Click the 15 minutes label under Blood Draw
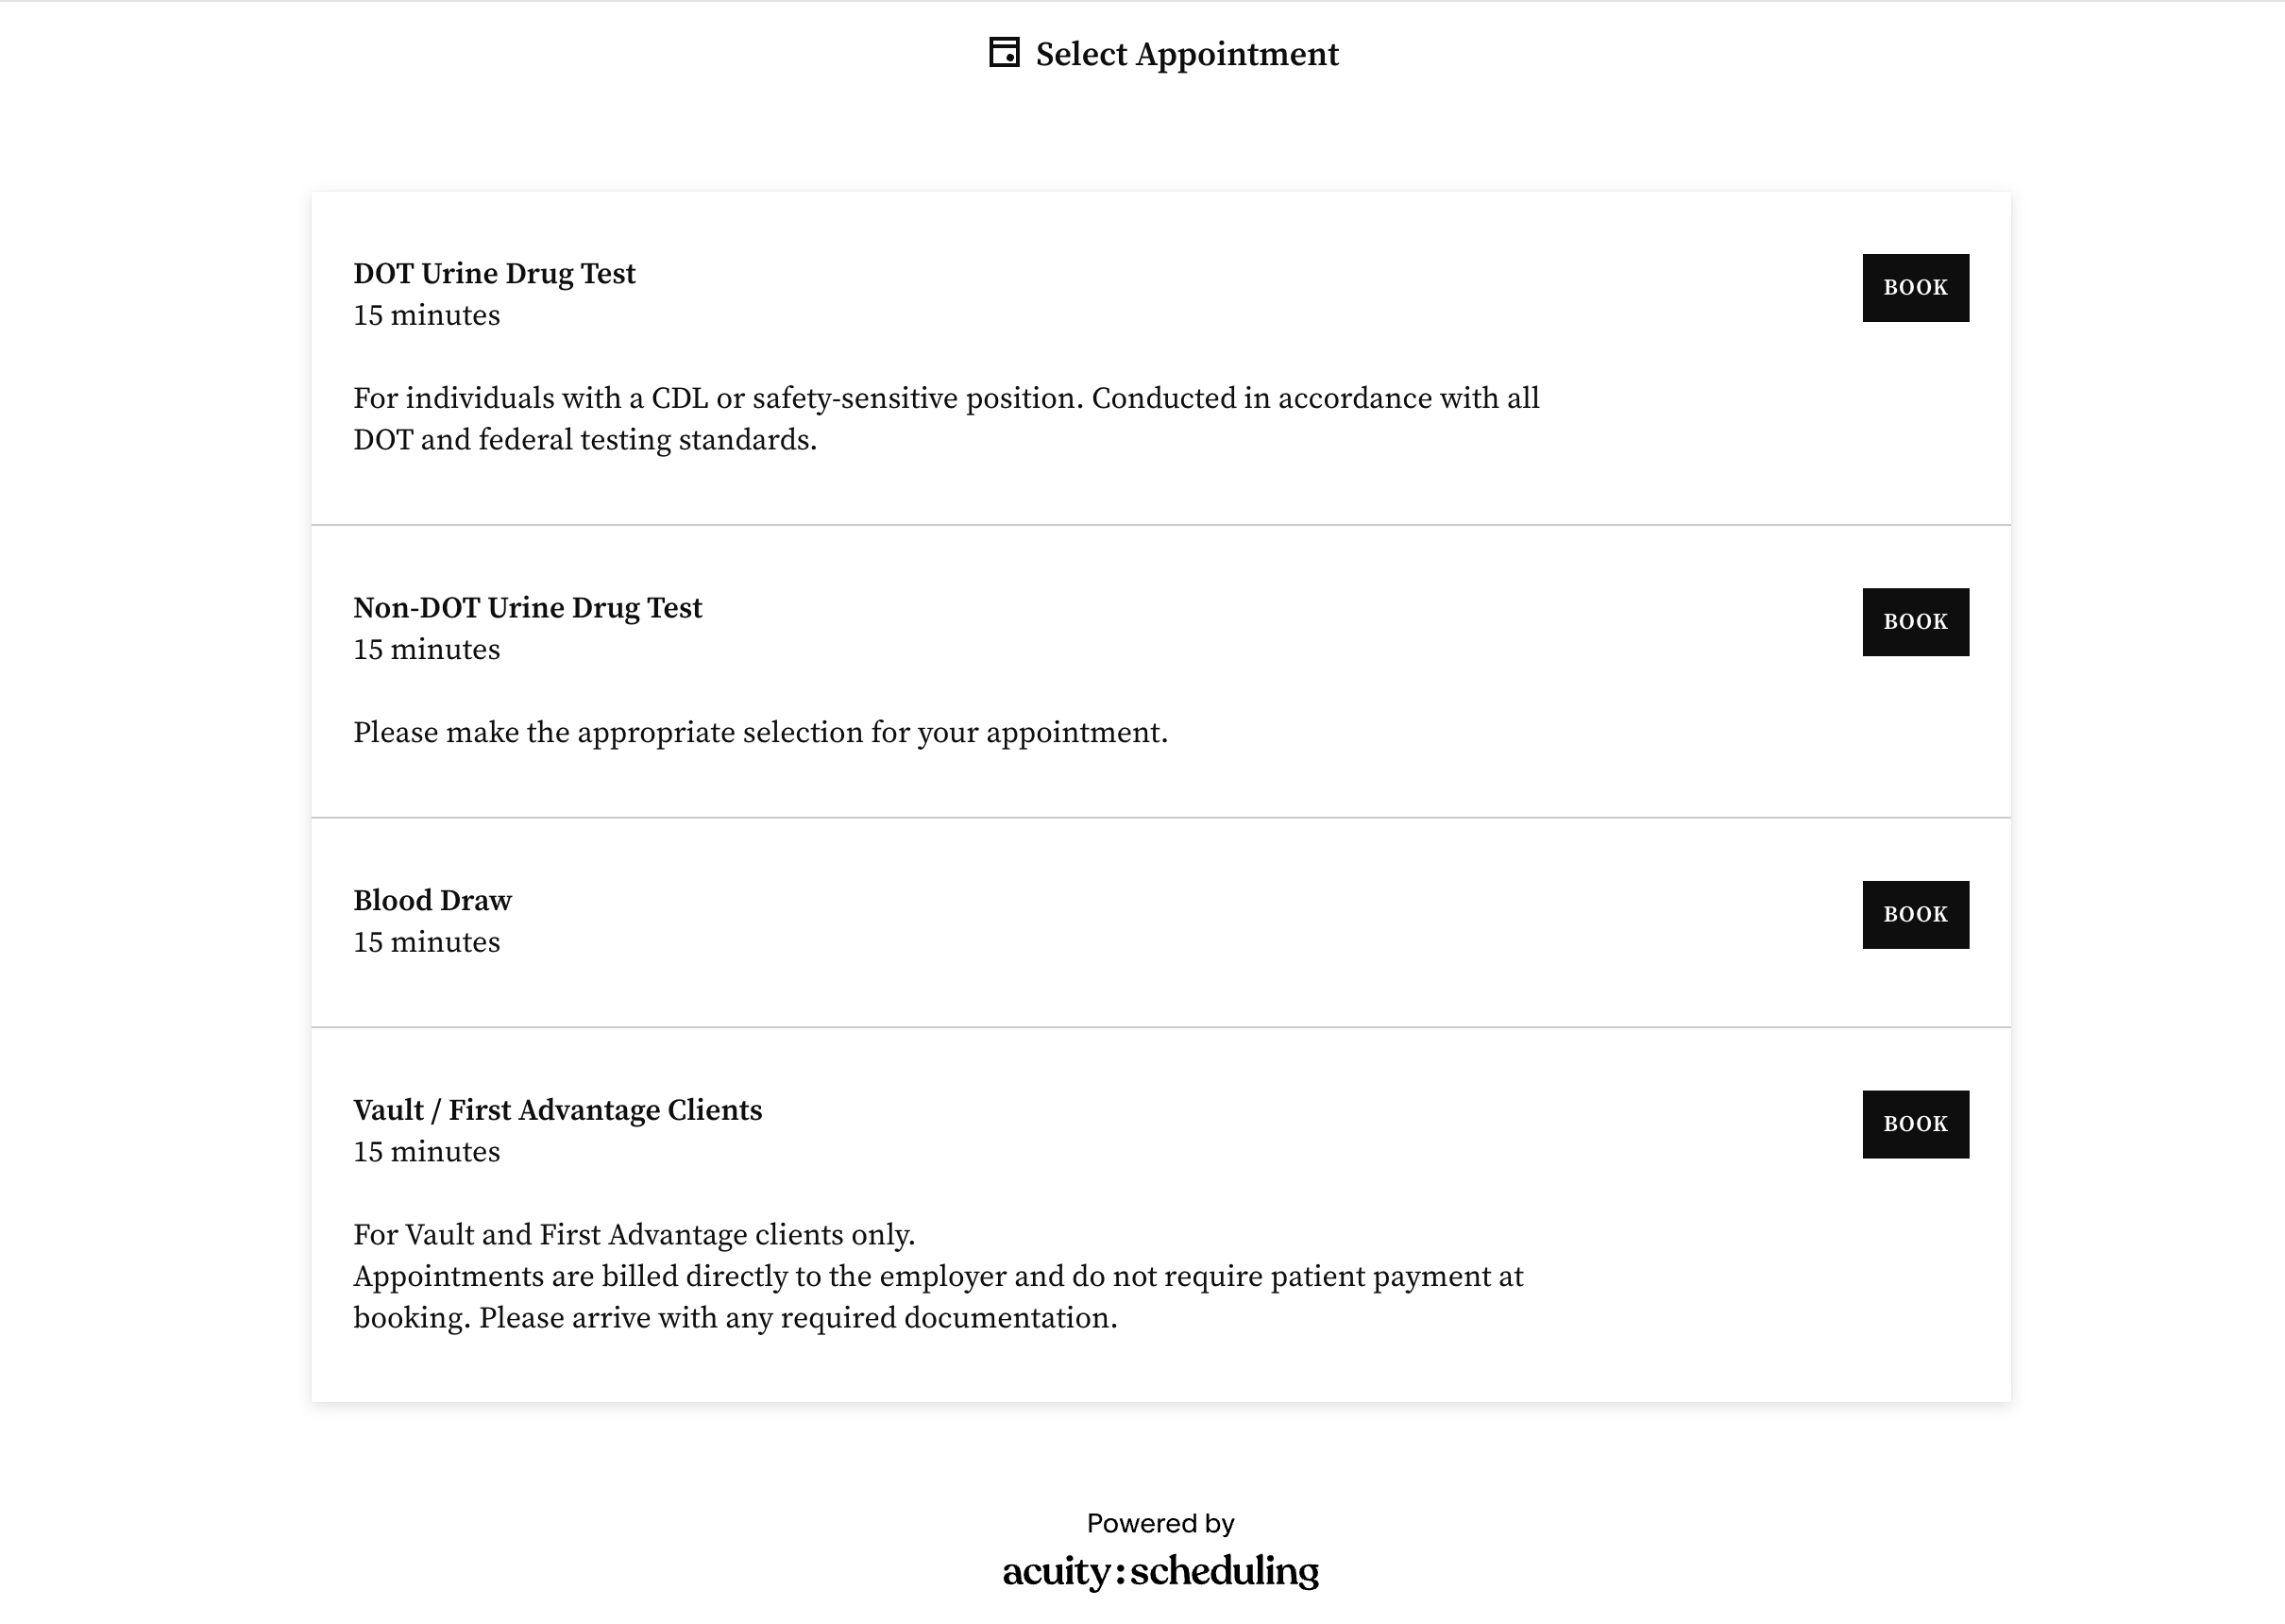The width and height of the screenshot is (2285, 1624). (x=426, y=942)
